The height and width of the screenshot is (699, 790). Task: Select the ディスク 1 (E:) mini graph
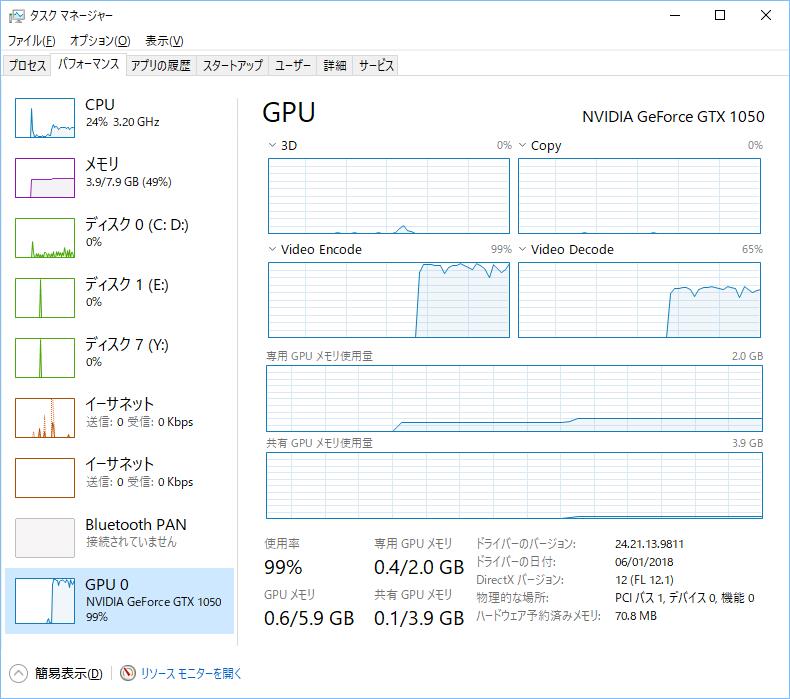tap(45, 298)
